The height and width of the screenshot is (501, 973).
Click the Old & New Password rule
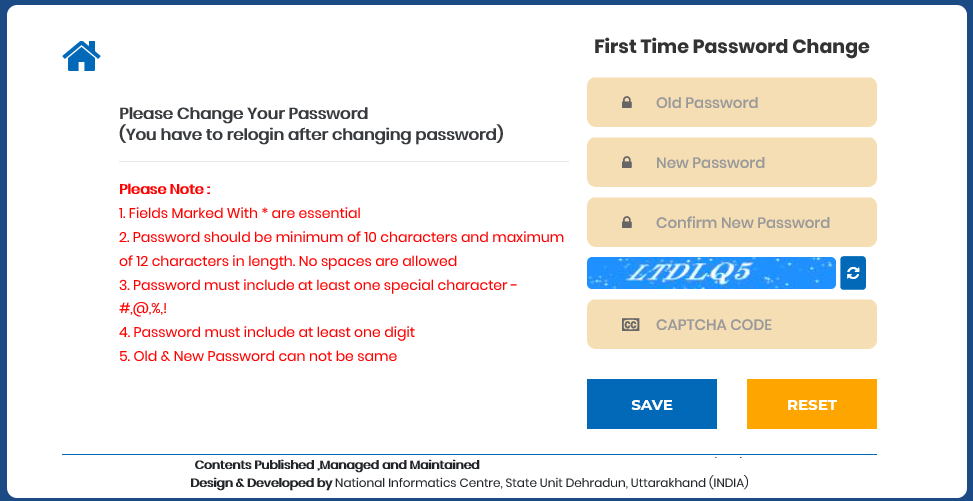(x=258, y=356)
